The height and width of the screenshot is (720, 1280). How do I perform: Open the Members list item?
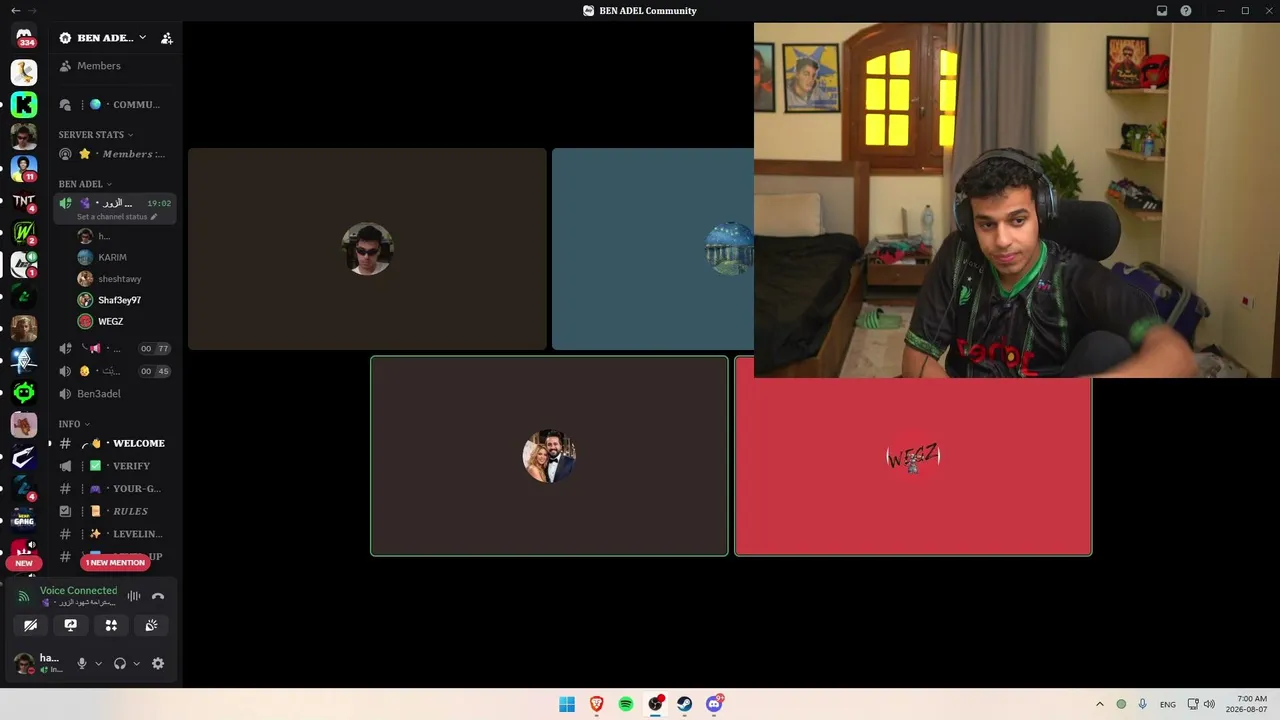click(x=115, y=66)
